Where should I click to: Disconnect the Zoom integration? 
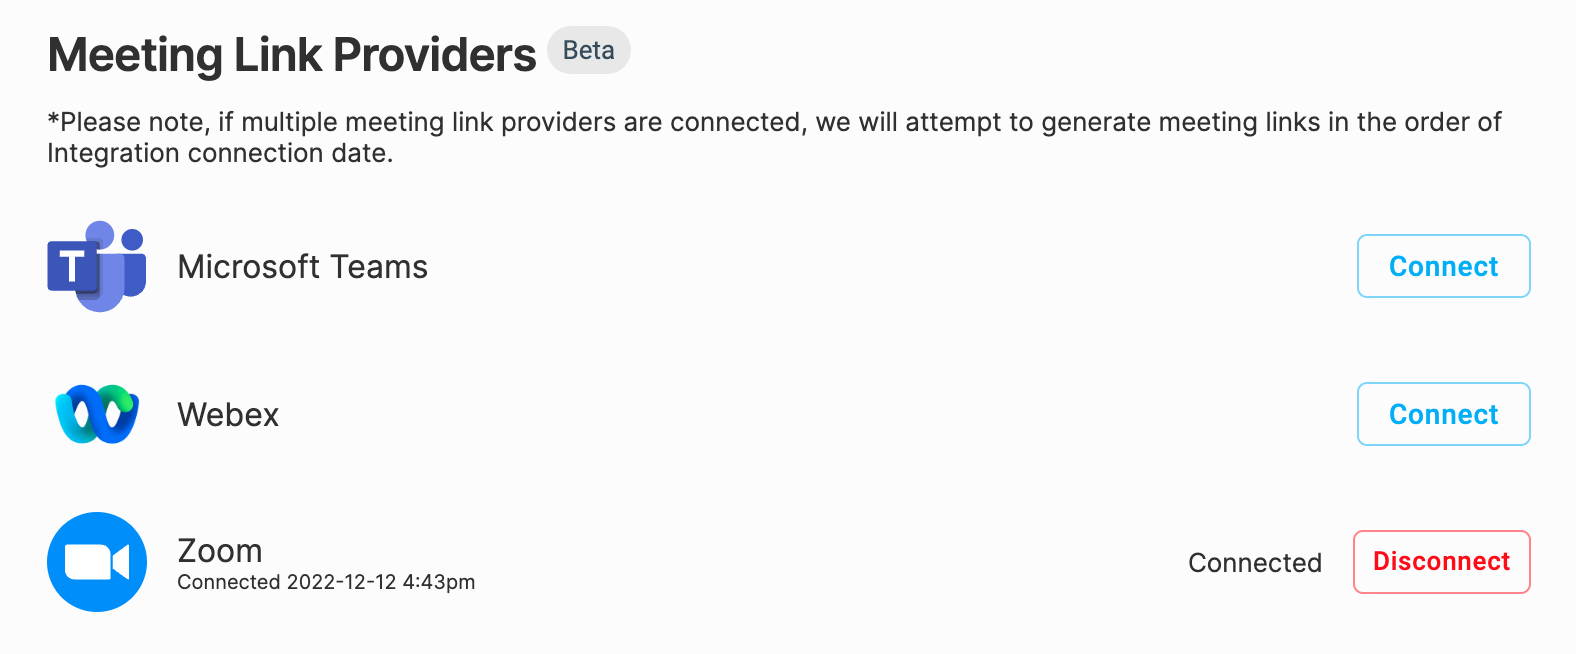[1442, 562]
